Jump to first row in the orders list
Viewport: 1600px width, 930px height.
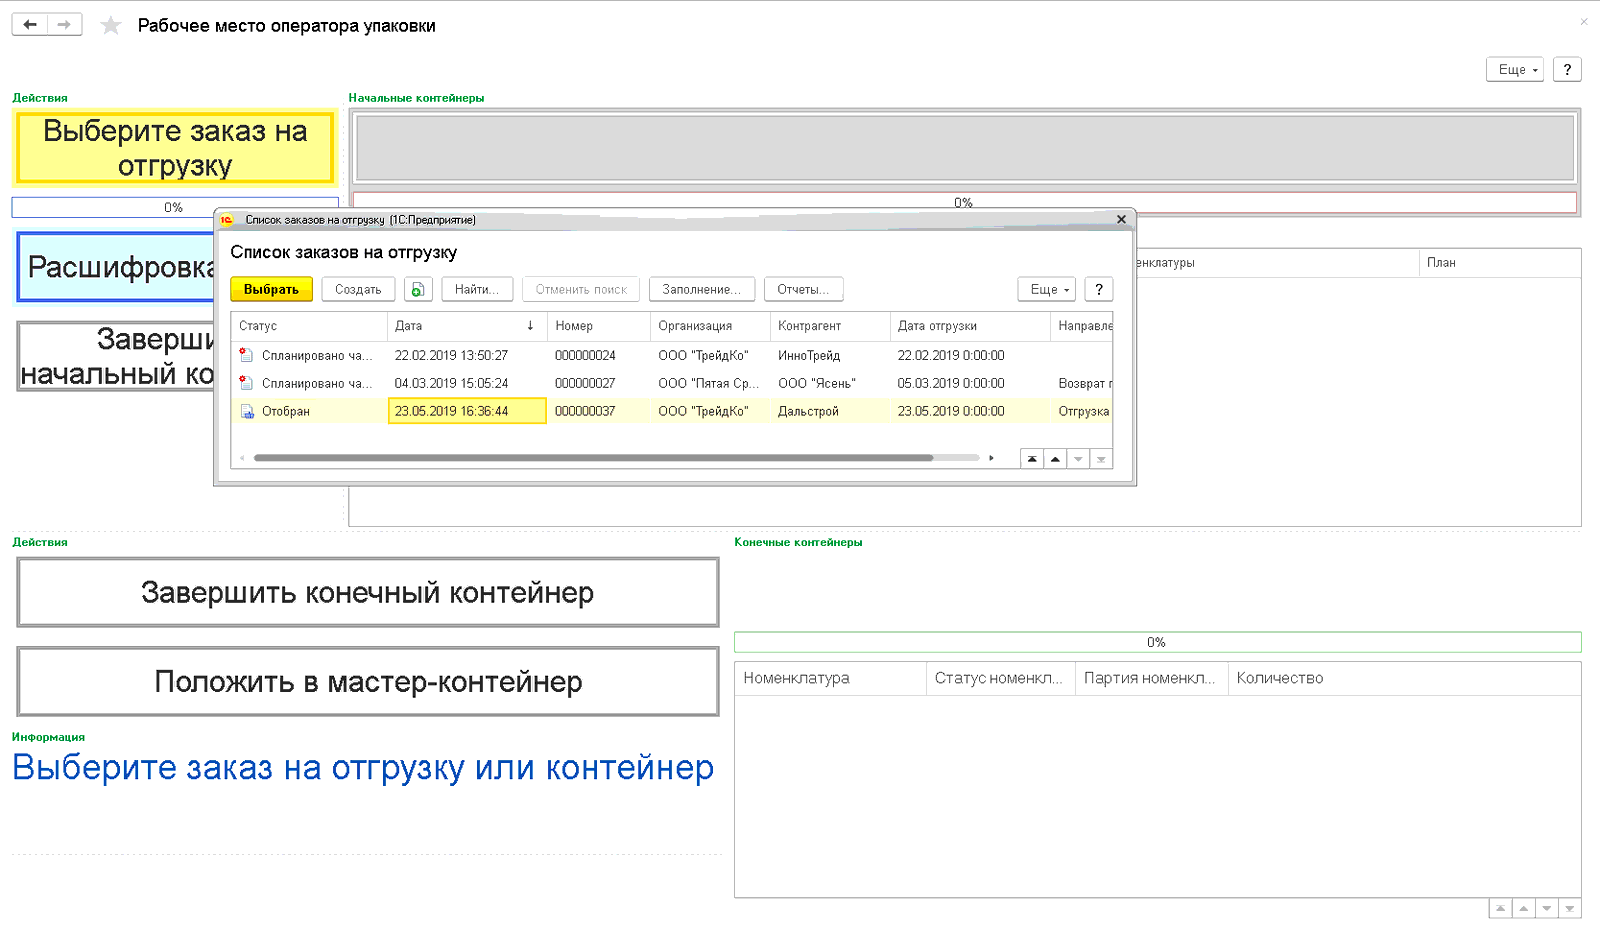1032,459
